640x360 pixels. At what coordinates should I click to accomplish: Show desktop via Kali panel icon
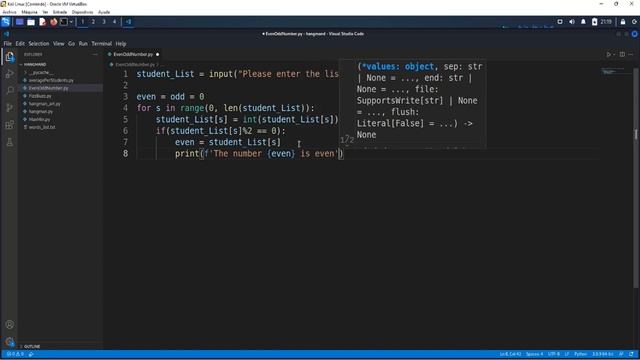[19, 22]
